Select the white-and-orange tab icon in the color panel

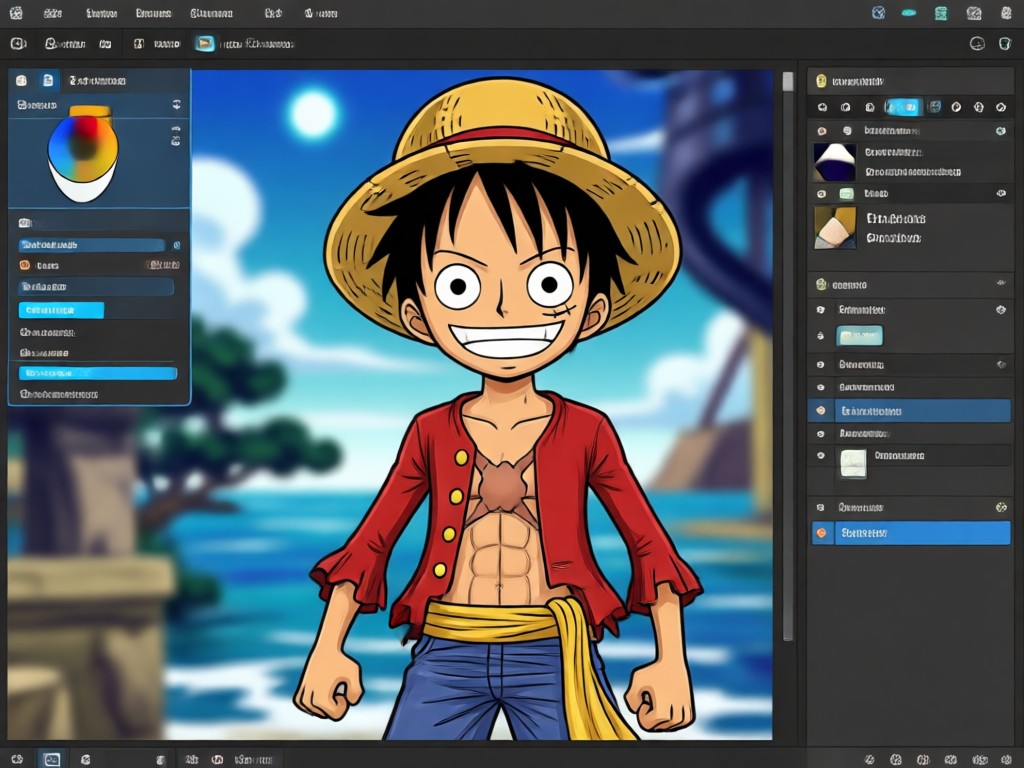pyautogui.click(x=22, y=80)
